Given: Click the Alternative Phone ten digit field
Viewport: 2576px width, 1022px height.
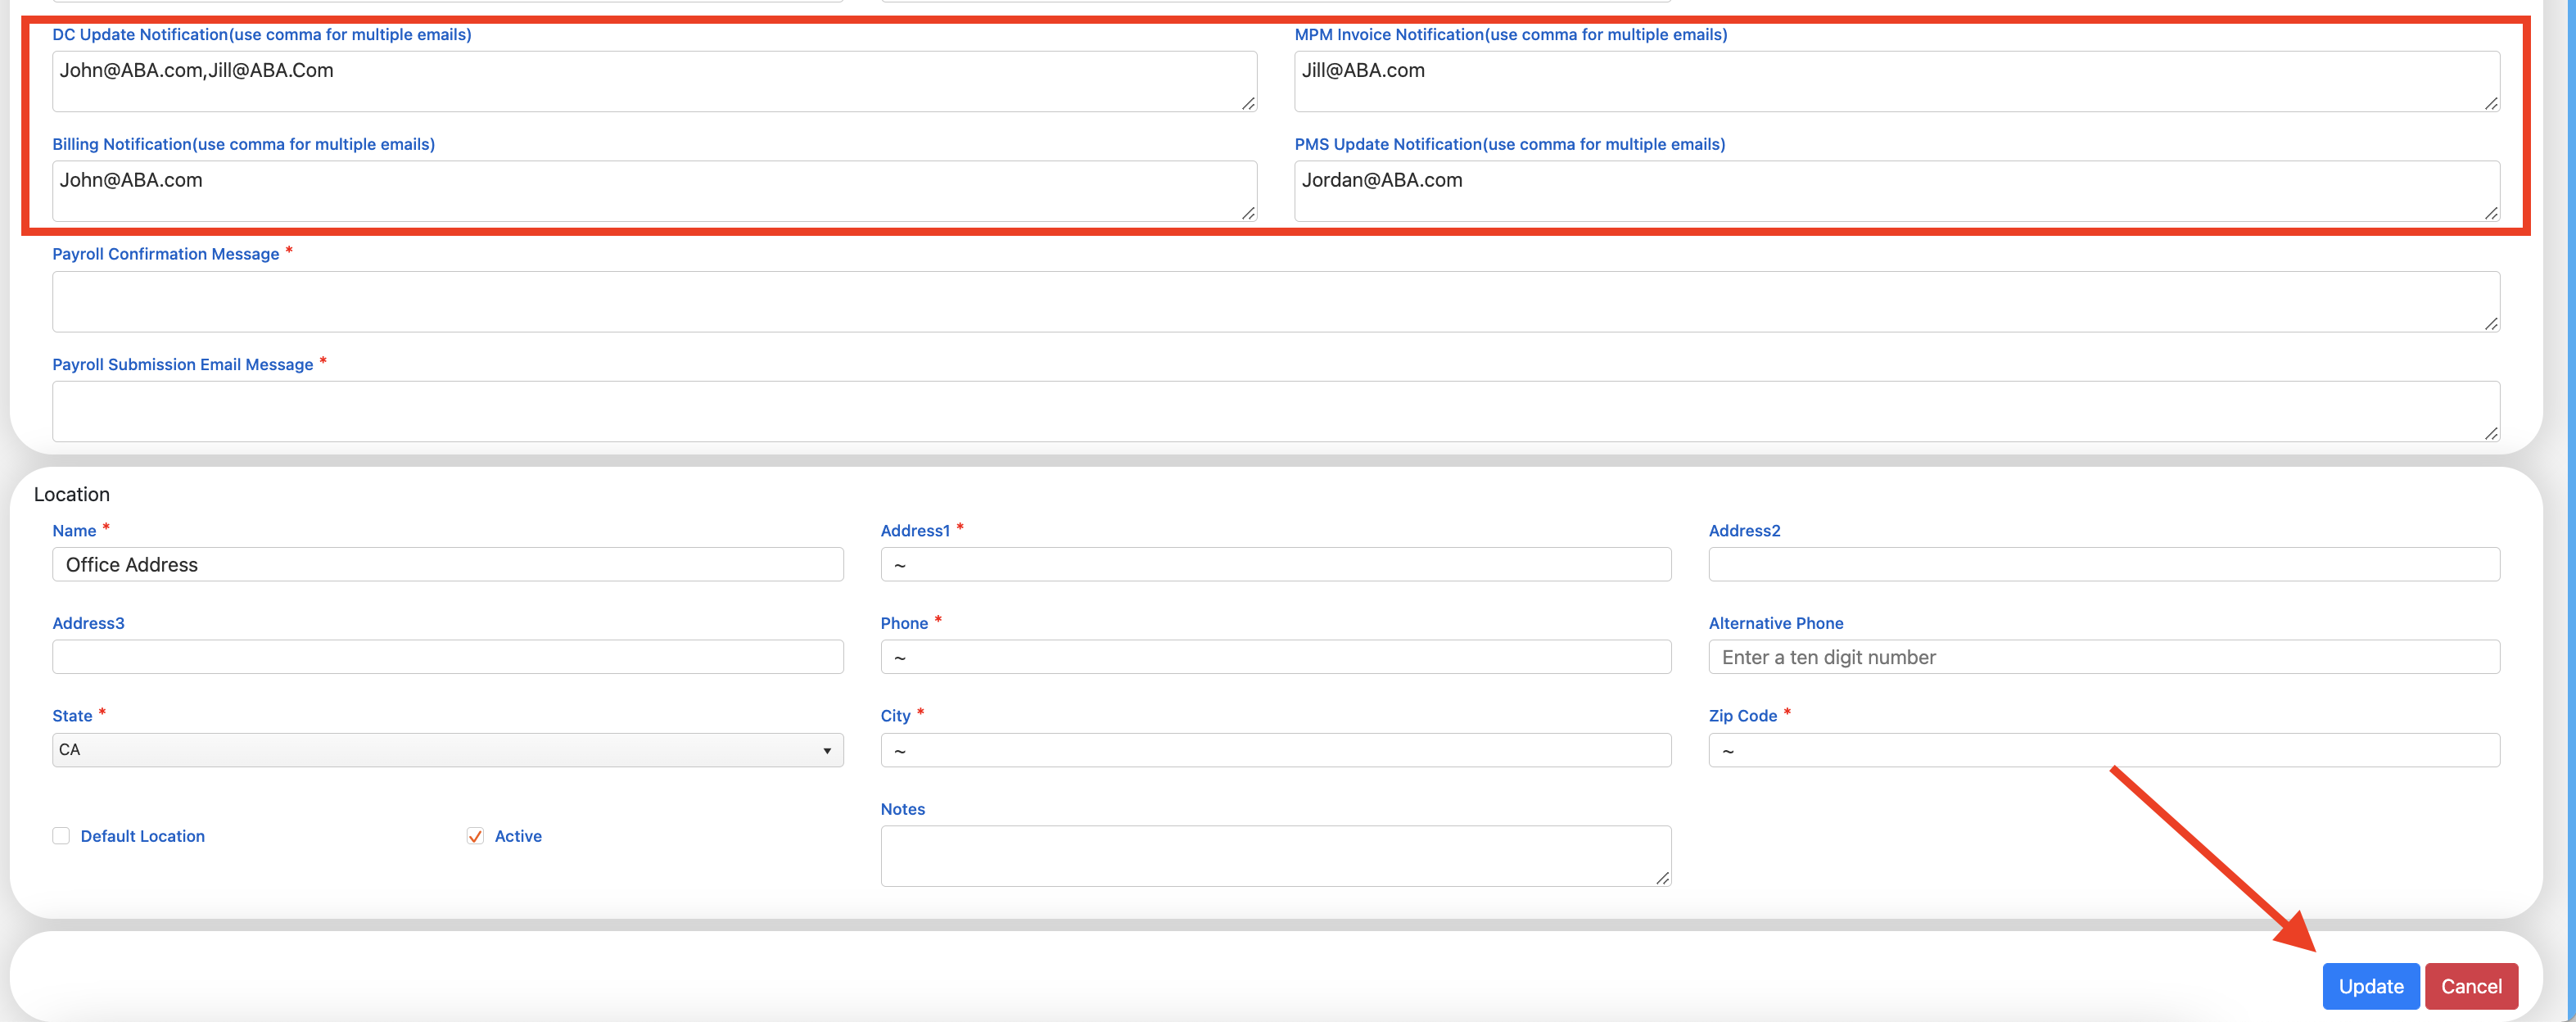Looking at the screenshot, I should (2103, 657).
